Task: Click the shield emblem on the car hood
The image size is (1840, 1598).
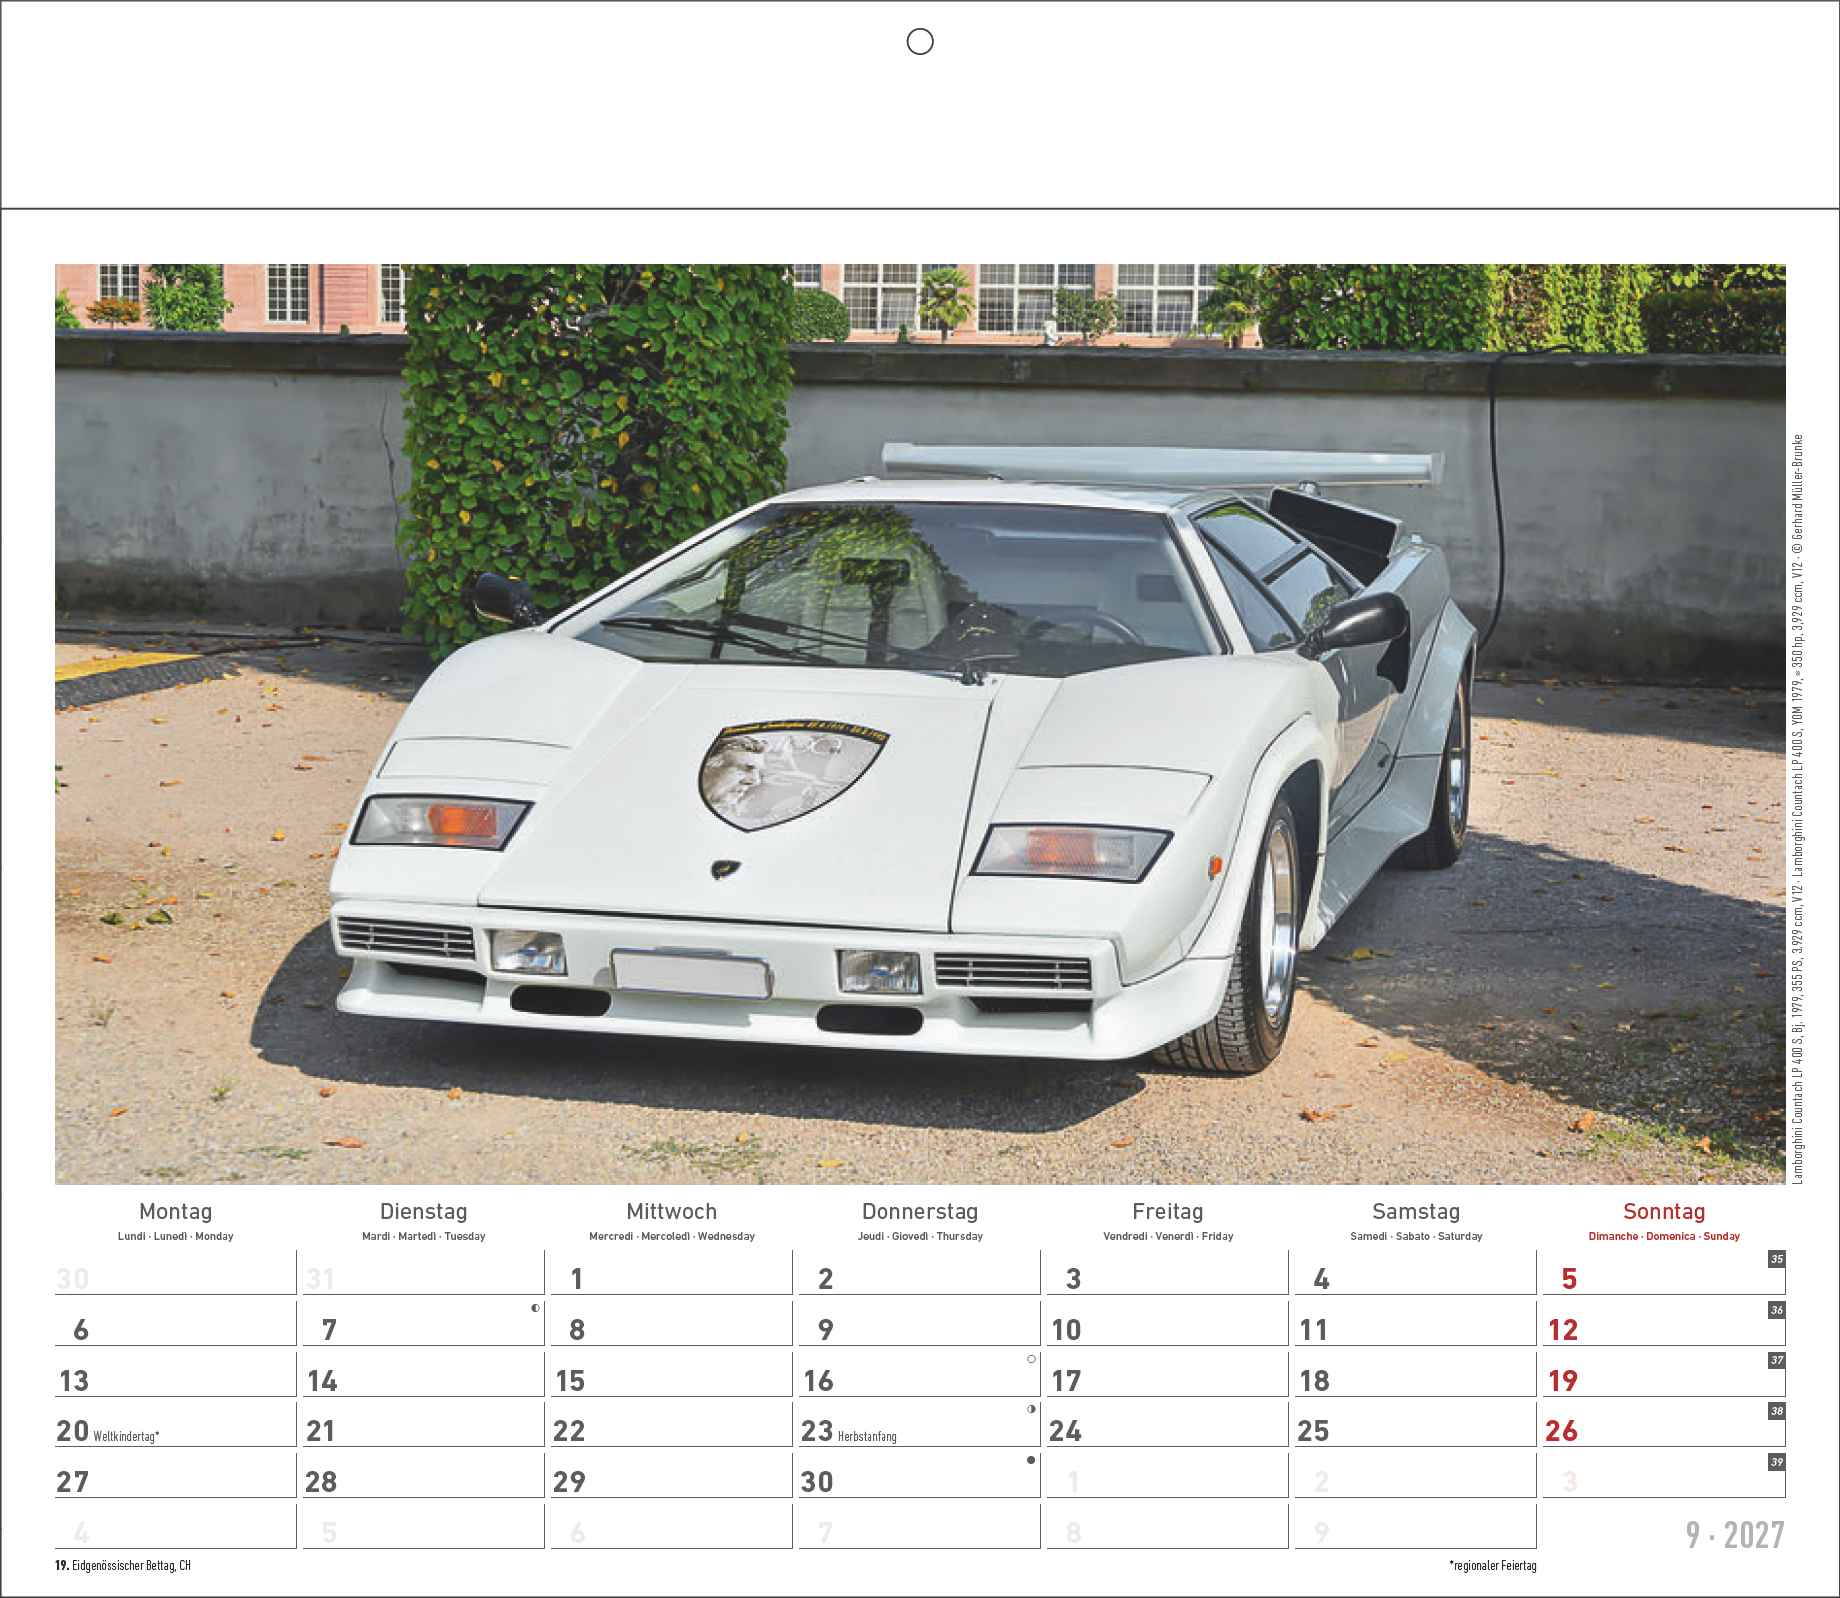Action: click(794, 776)
